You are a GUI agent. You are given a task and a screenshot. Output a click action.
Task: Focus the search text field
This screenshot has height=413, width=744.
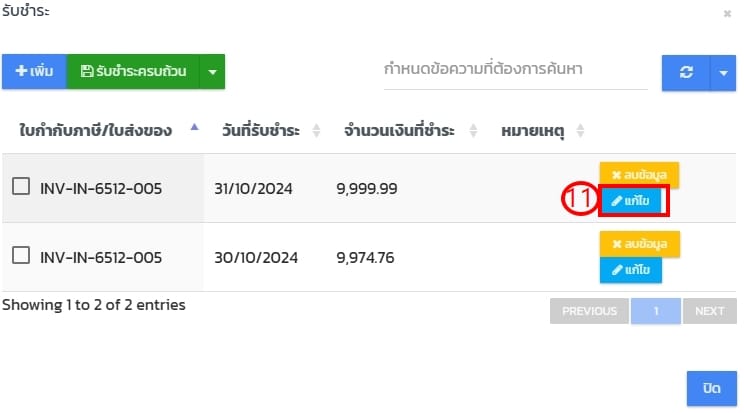coord(510,71)
